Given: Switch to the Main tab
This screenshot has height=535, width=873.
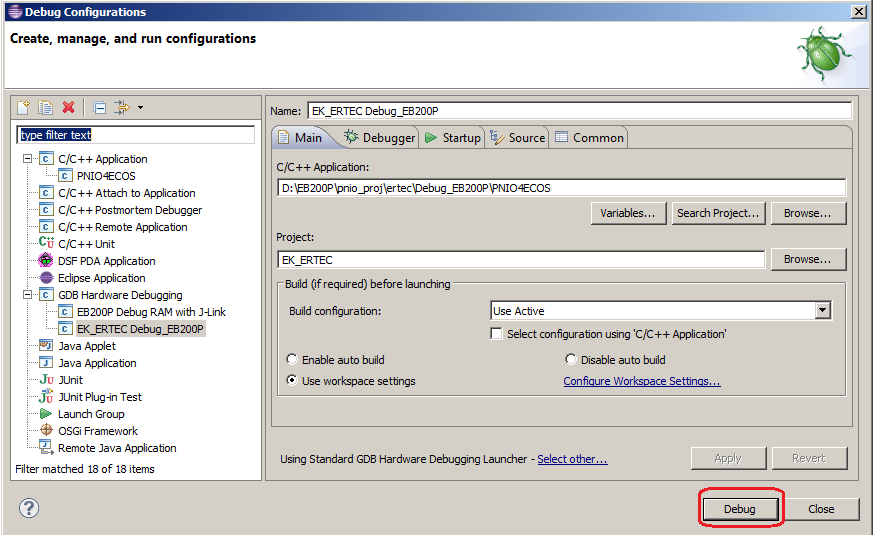Looking at the screenshot, I should 301,138.
